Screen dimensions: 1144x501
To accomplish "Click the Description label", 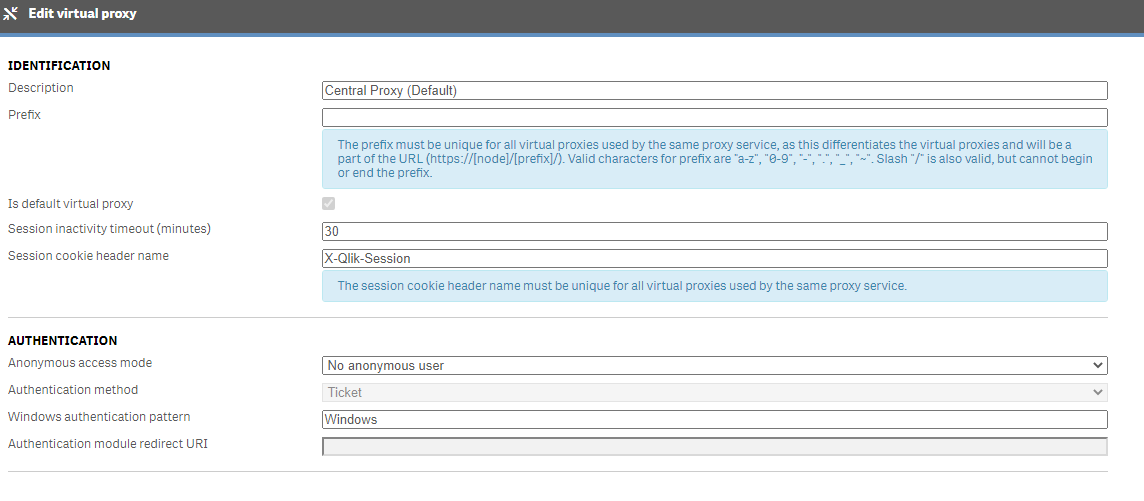I will click(41, 88).
